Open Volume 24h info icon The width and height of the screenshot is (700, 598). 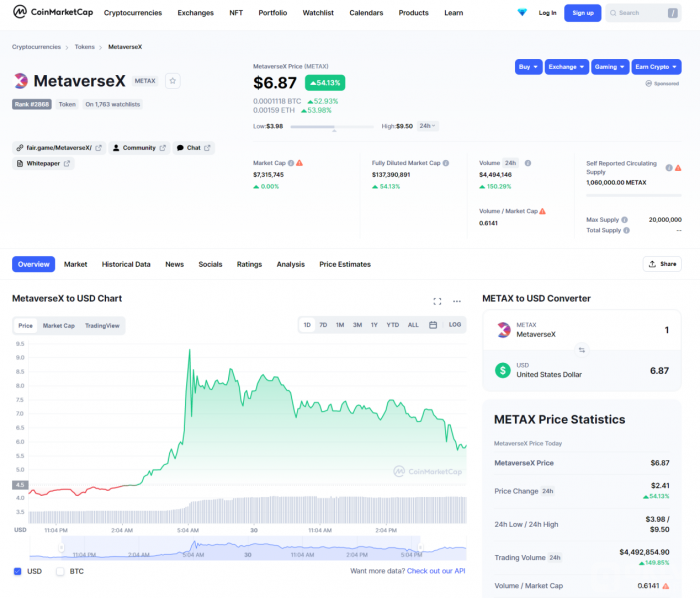tap(528, 163)
